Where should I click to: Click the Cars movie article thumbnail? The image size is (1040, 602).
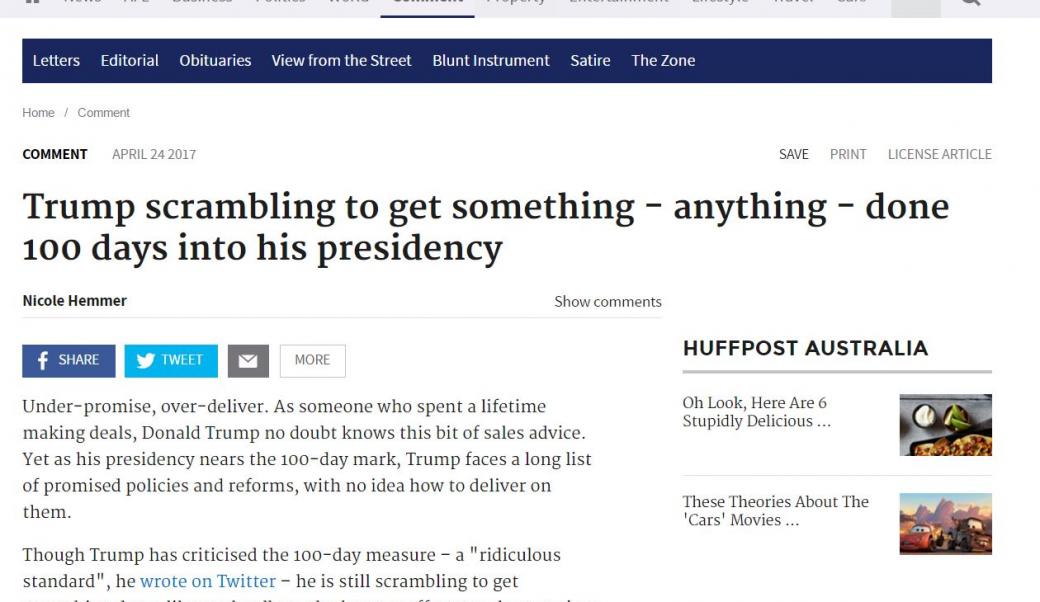point(945,522)
